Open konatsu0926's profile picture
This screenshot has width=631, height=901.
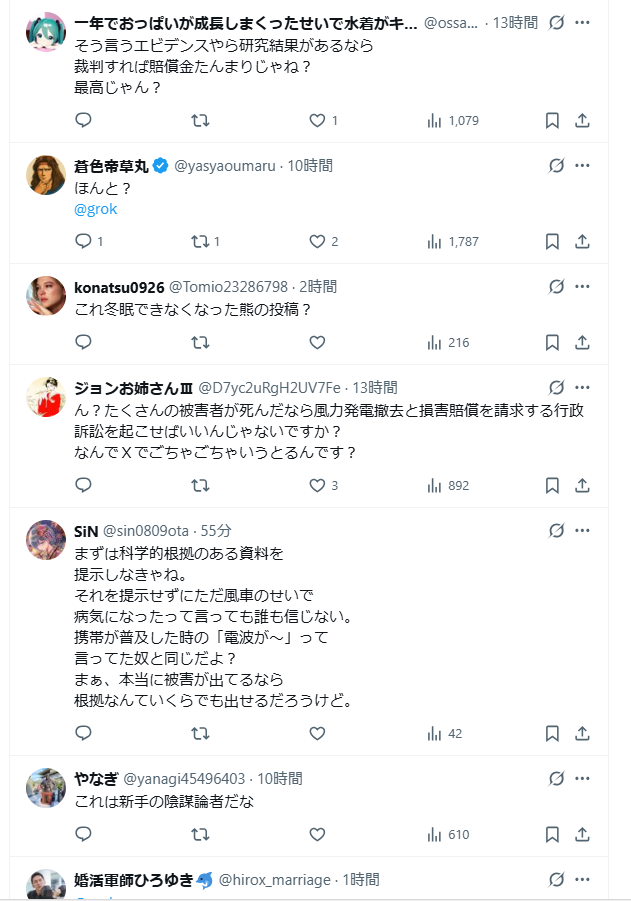coord(46,297)
